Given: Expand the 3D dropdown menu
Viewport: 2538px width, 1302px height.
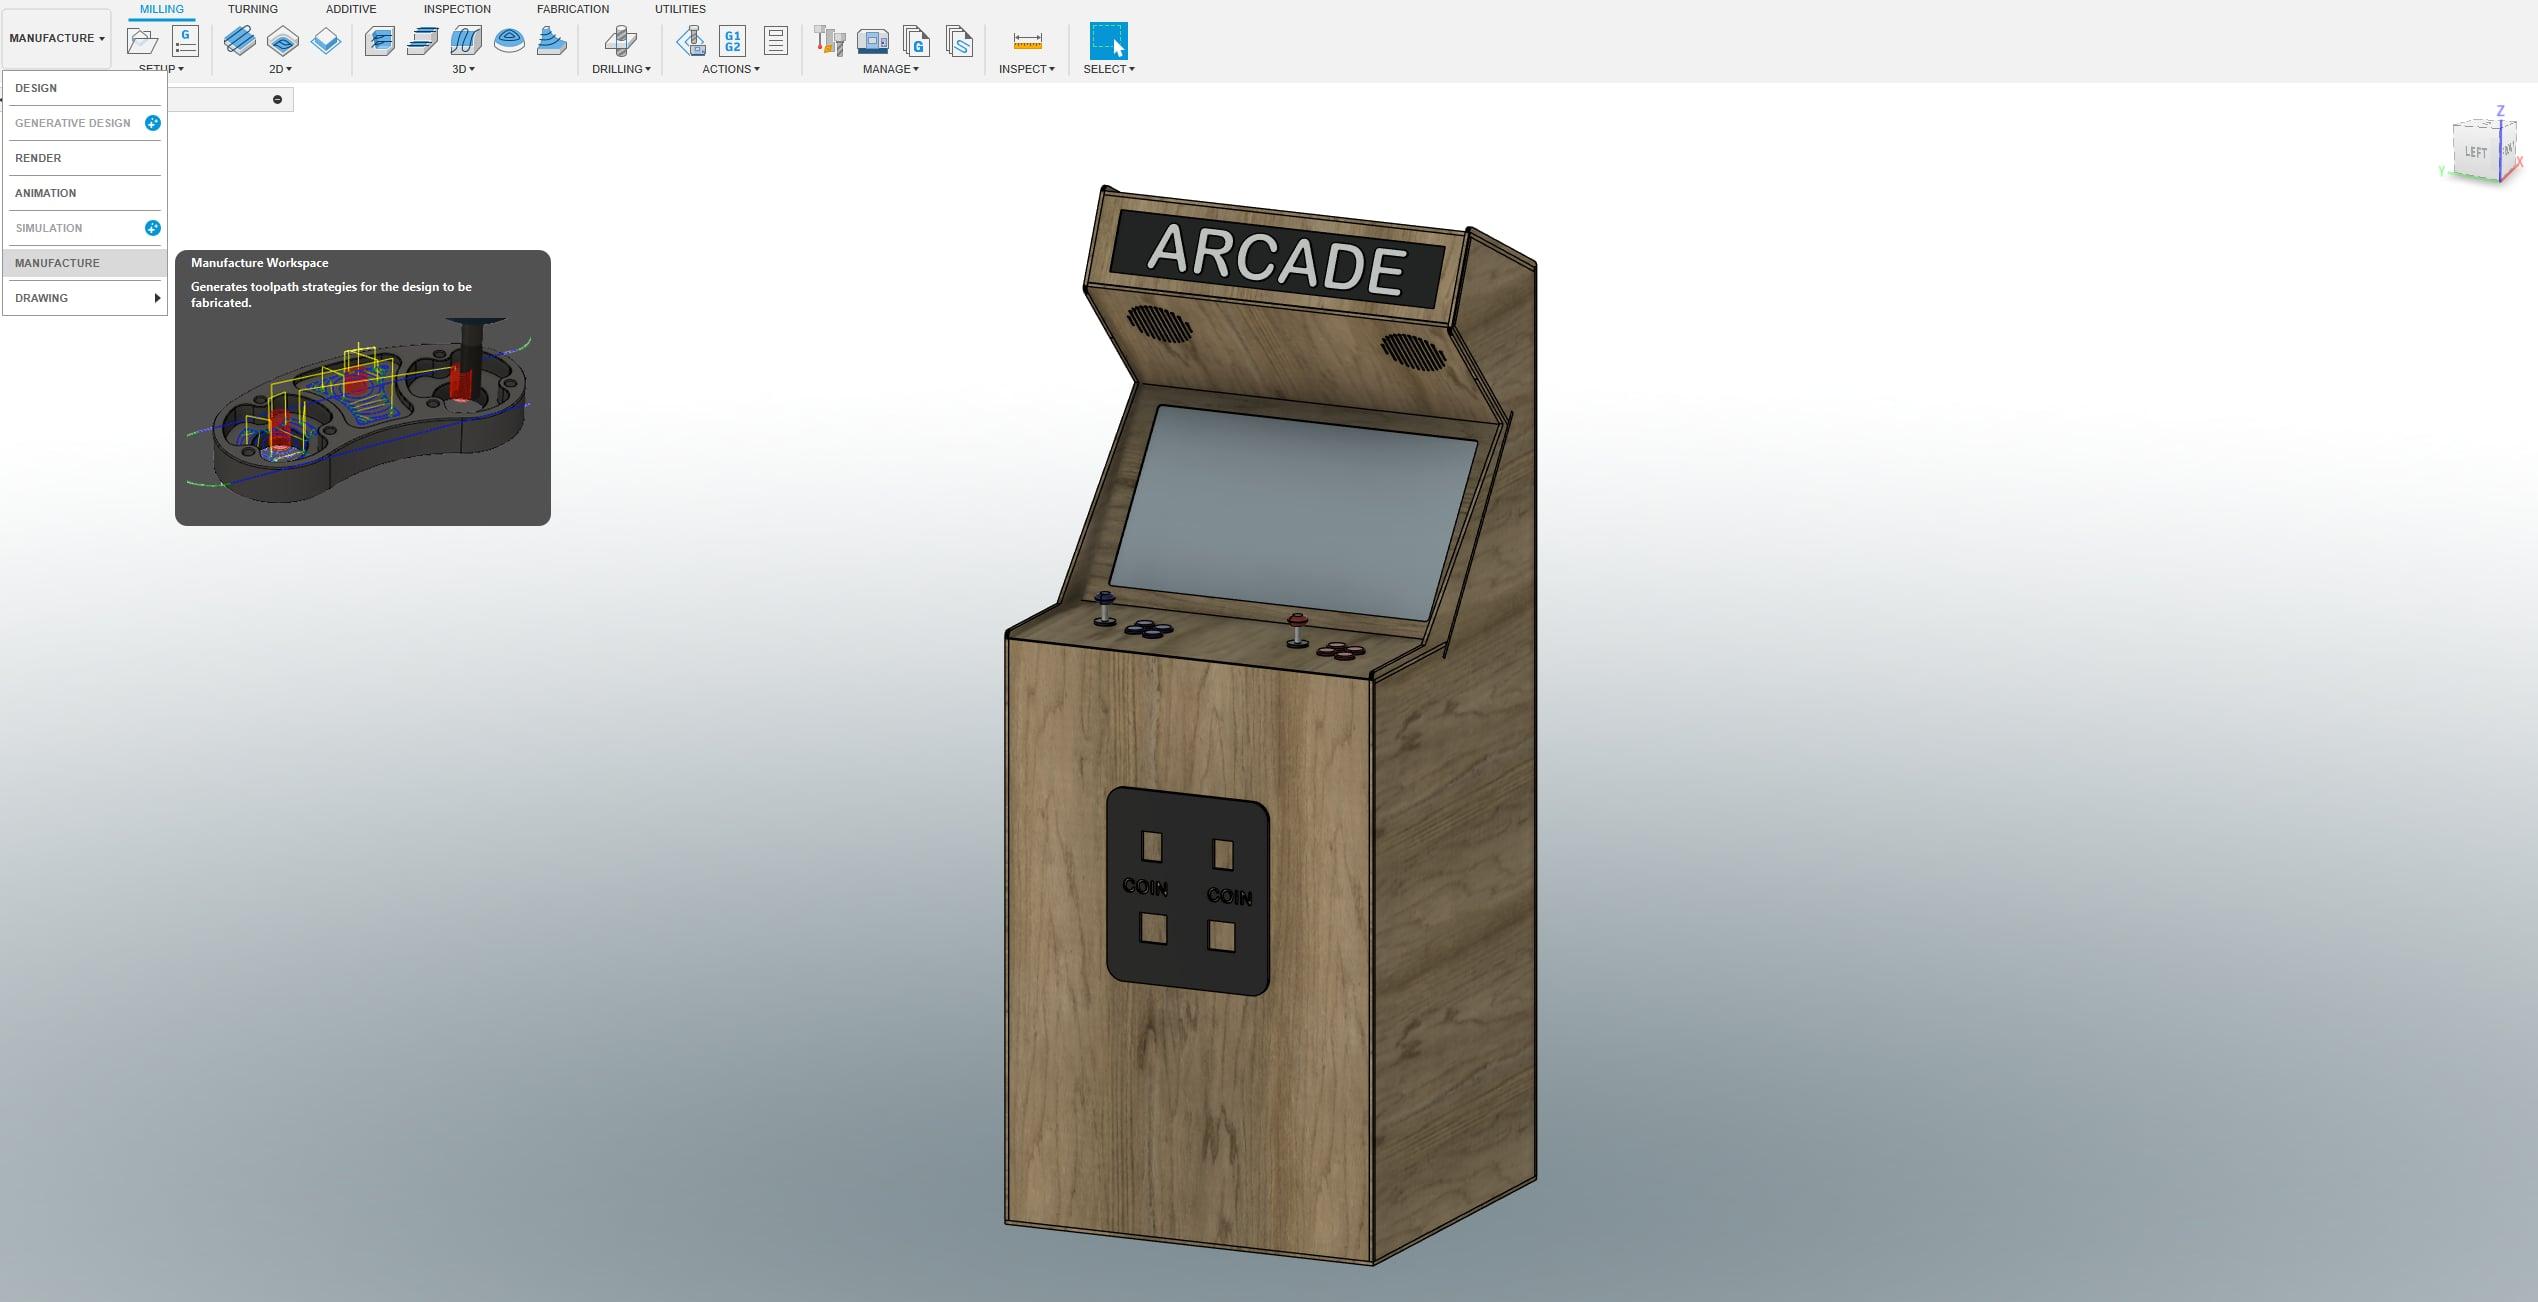Looking at the screenshot, I should coord(464,69).
